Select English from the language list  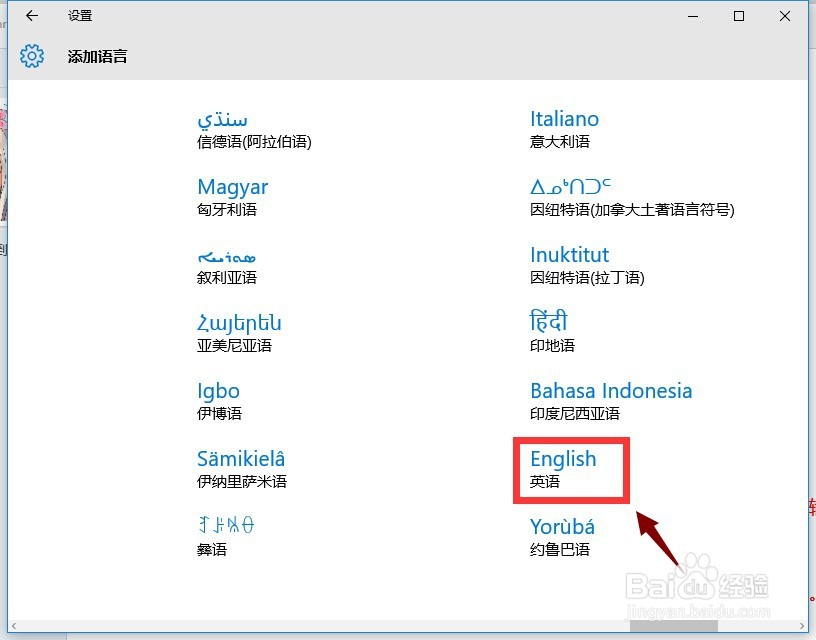tap(565, 469)
